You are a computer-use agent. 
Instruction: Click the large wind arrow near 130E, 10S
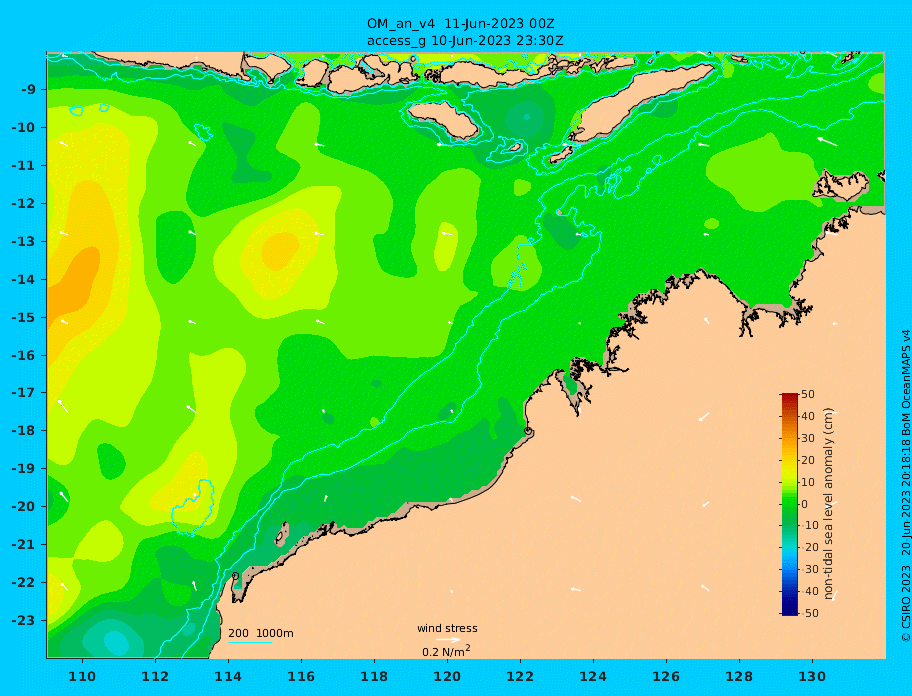pyautogui.click(x=828, y=141)
